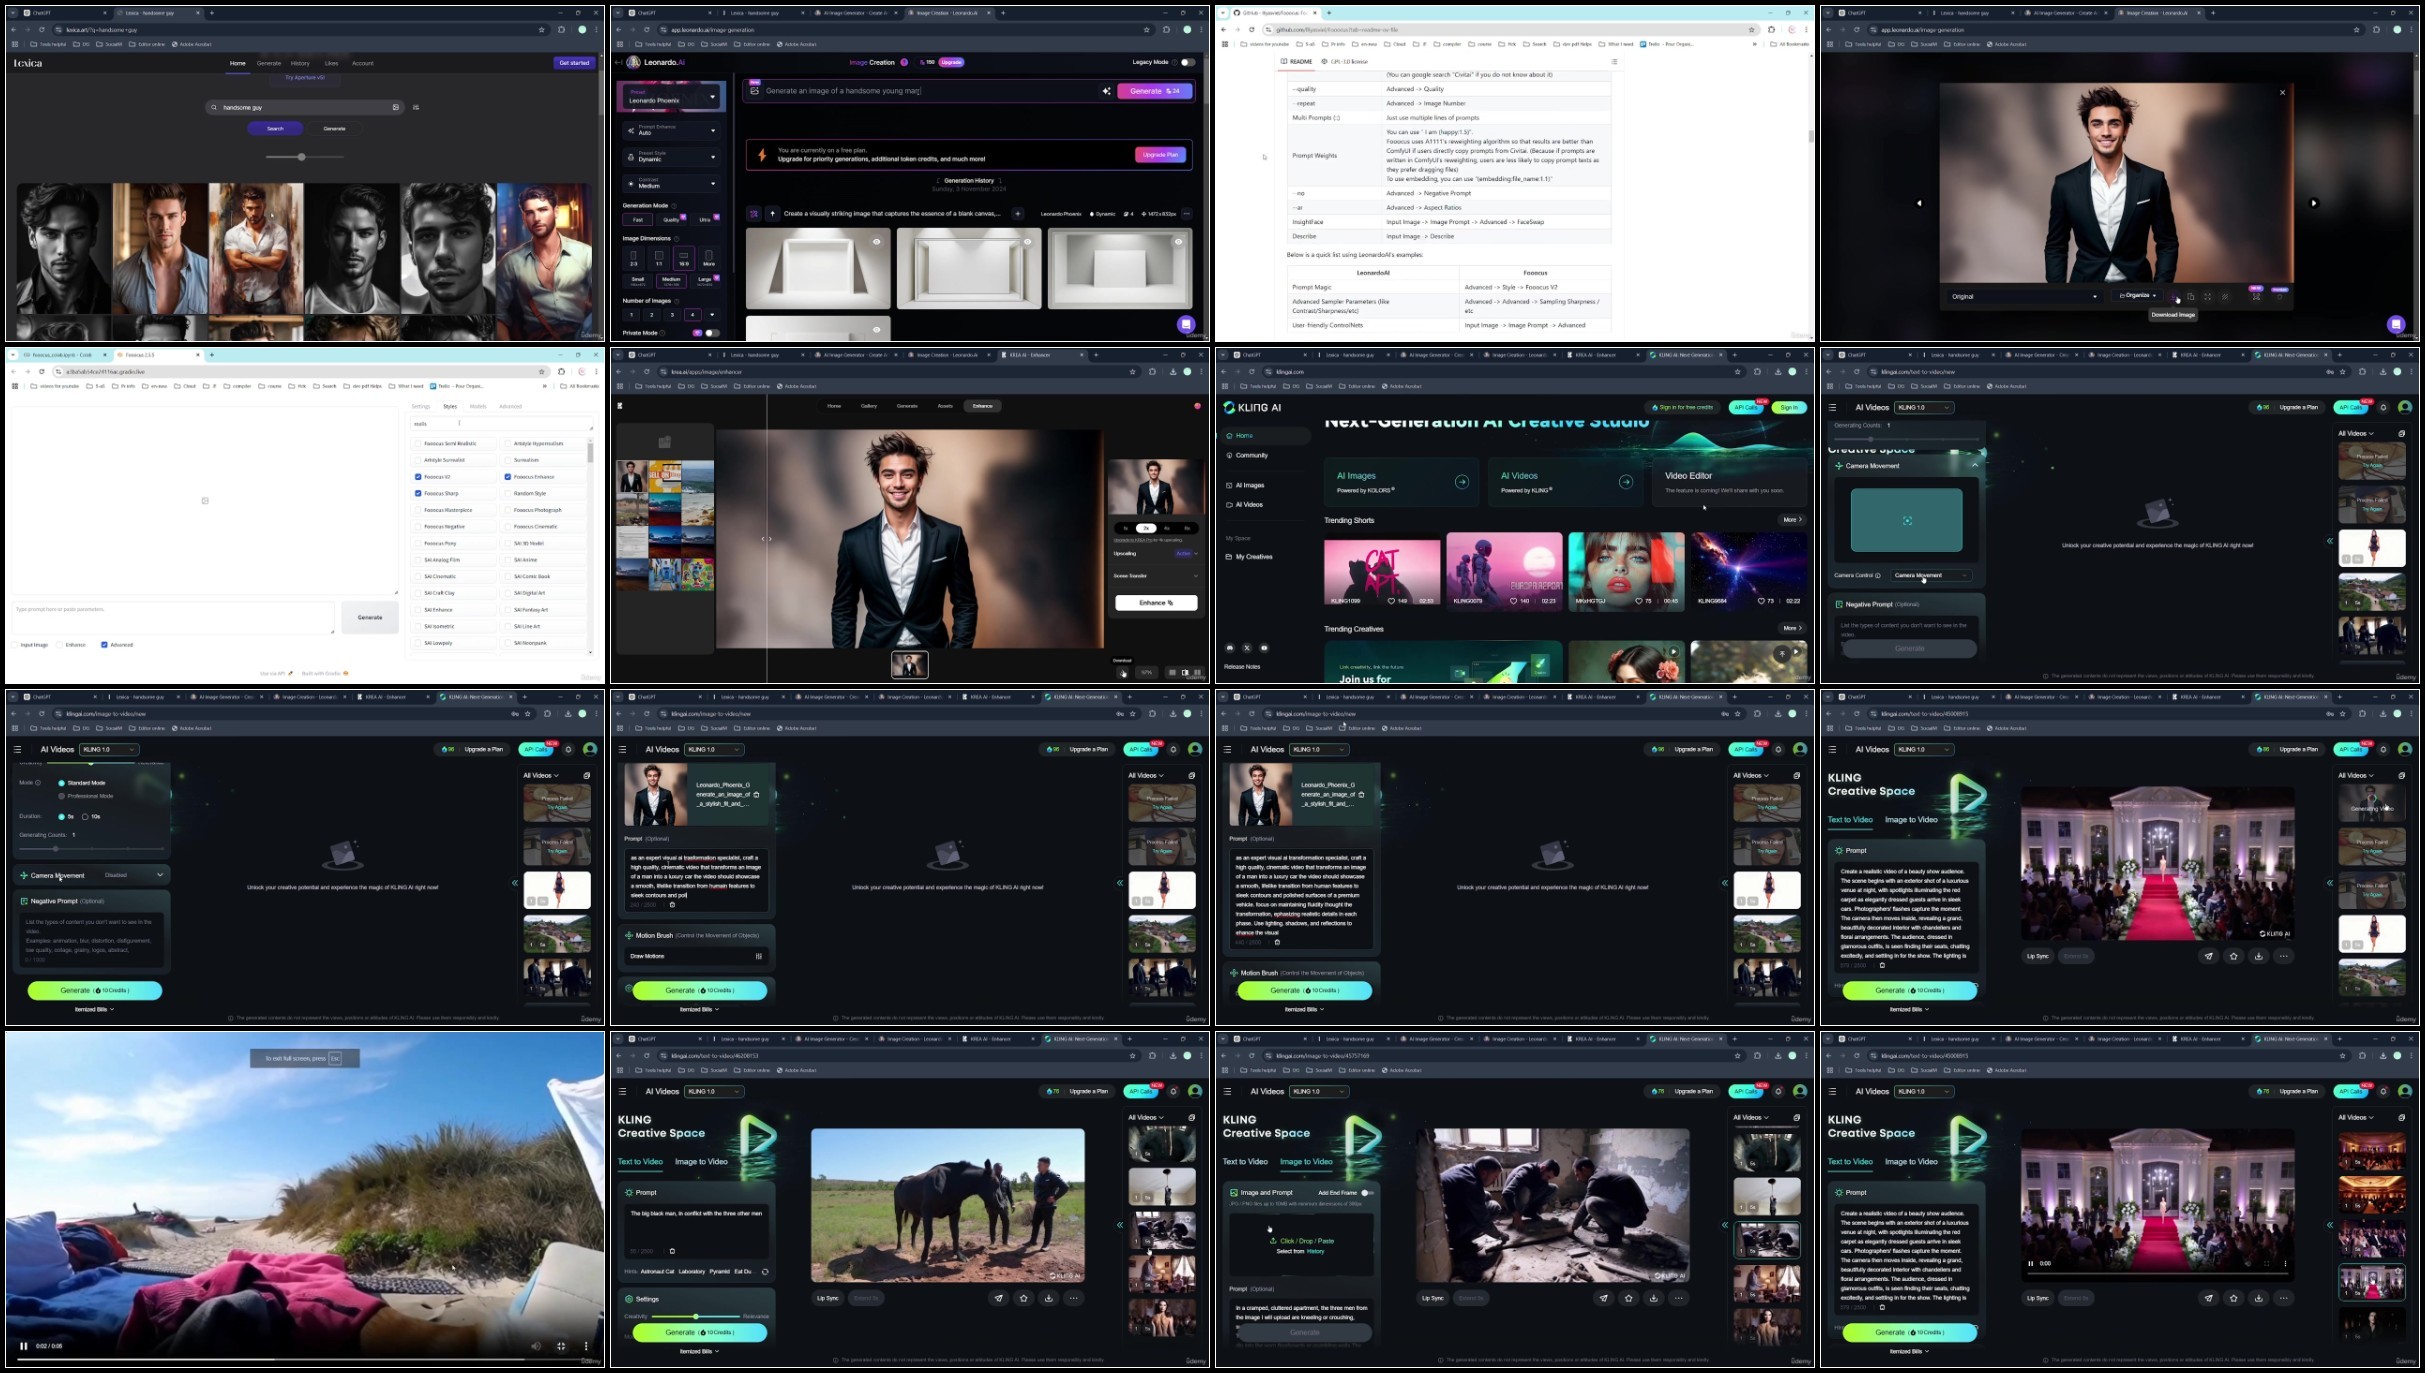Click Leonardo's sparkle improve-prompt icon beside Generate

pyautogui.click(x=1106, y=91)
